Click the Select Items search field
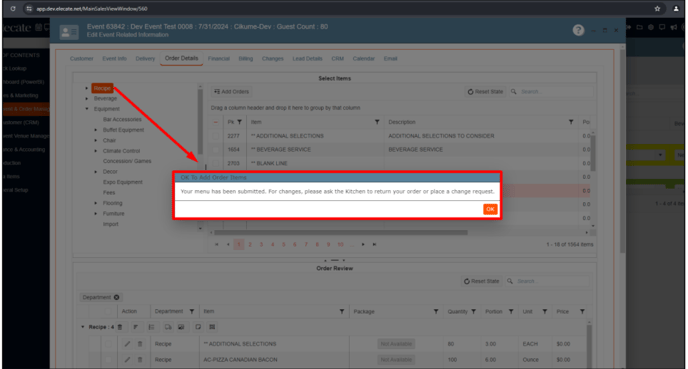Image resolution: width=688 pixels, height=369 pixels. (x=555, y=92)
